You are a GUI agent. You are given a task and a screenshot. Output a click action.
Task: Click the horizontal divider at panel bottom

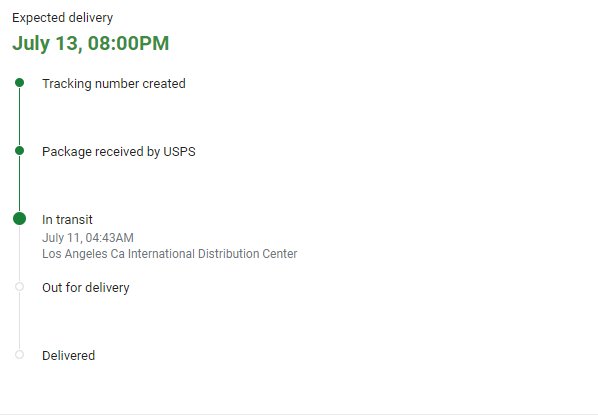299,414
